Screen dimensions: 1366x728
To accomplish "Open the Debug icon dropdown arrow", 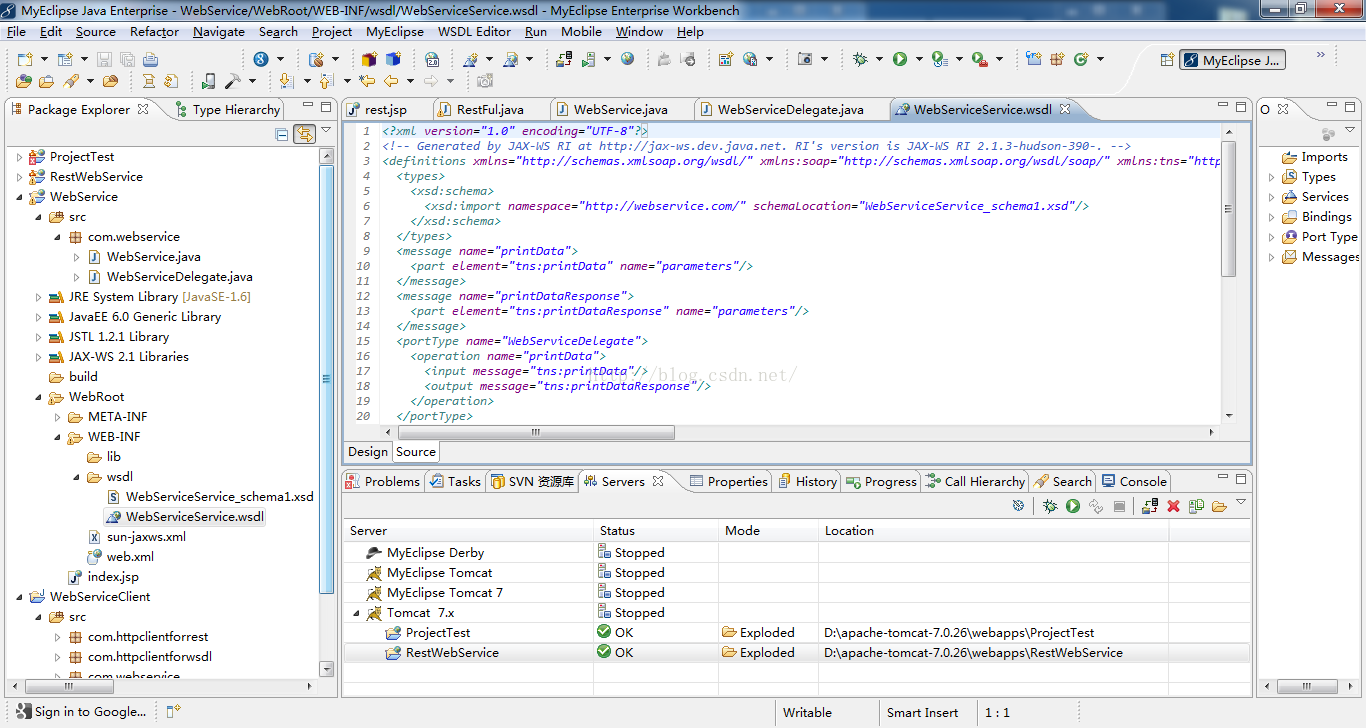I will pyautogui.click(x=879, y=59).
